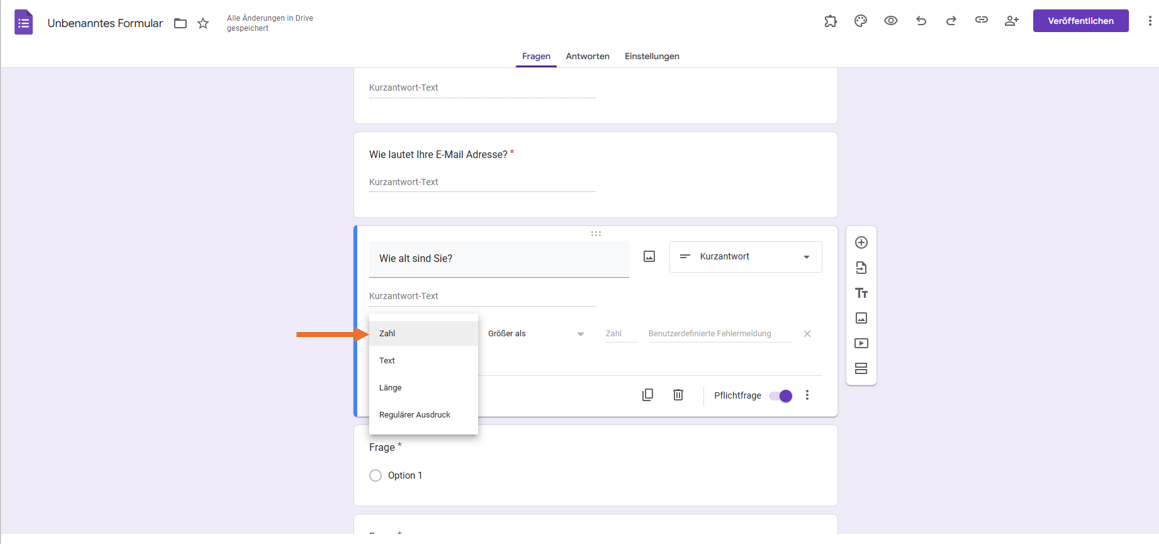
Task: Click the Benutzerdefinierte Fehlermeldung input field
Action: click(x=718, y=334)
